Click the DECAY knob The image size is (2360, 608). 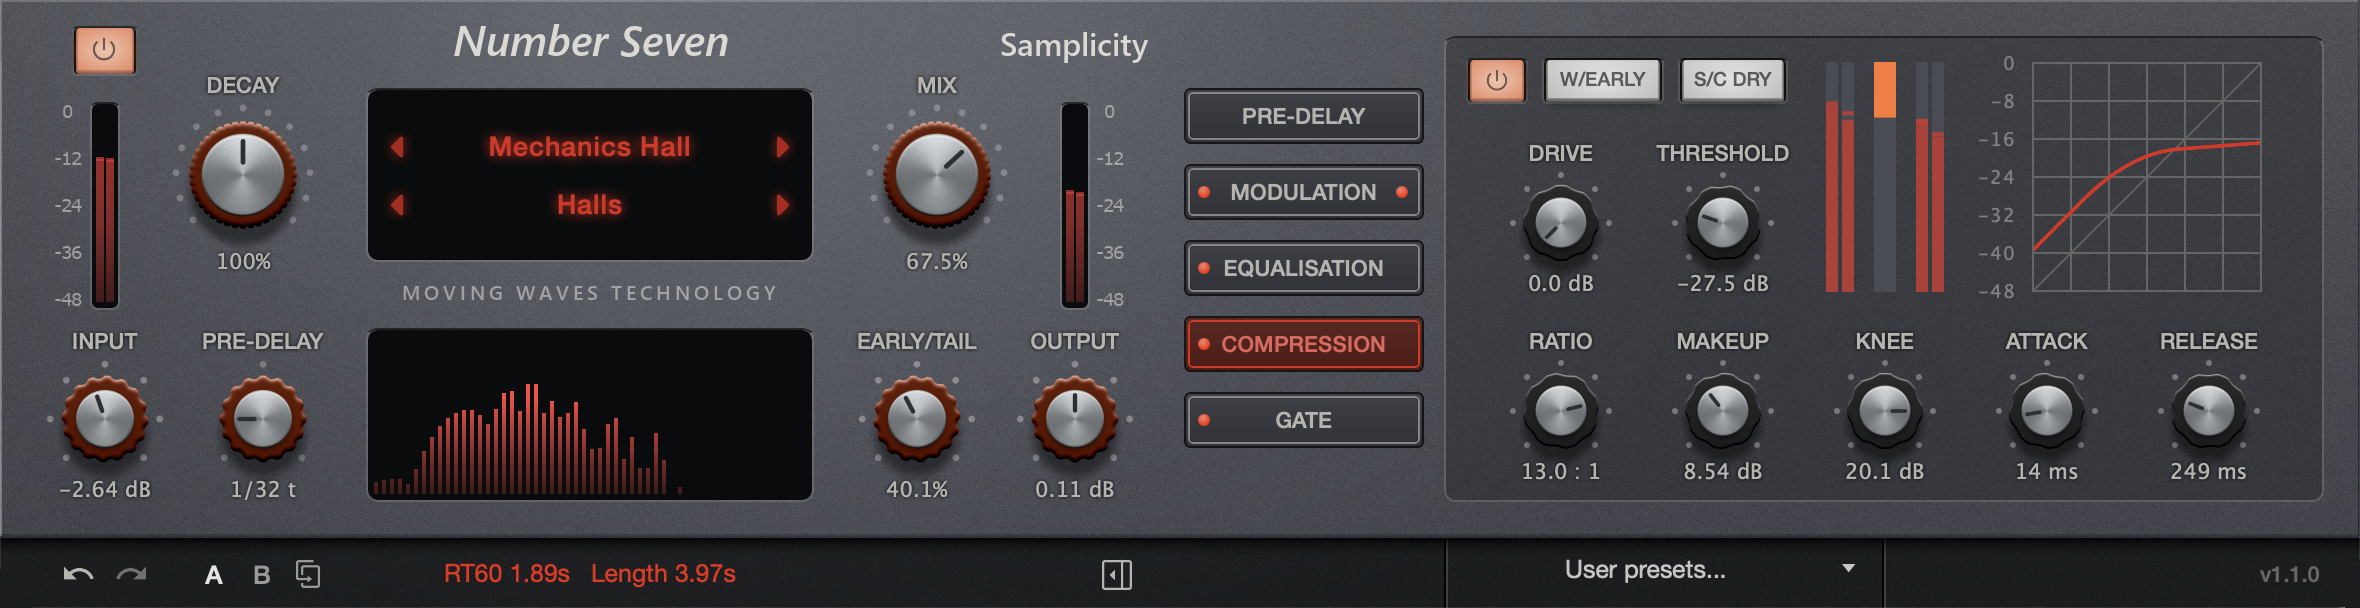tap(243, 174)
